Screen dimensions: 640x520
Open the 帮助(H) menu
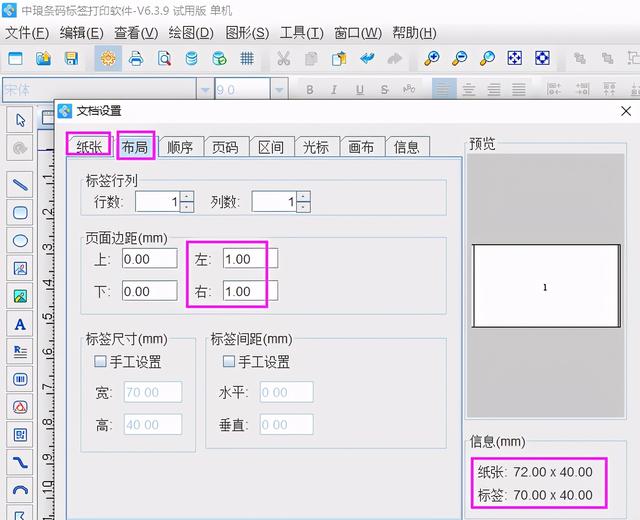[x=414, y=33]
